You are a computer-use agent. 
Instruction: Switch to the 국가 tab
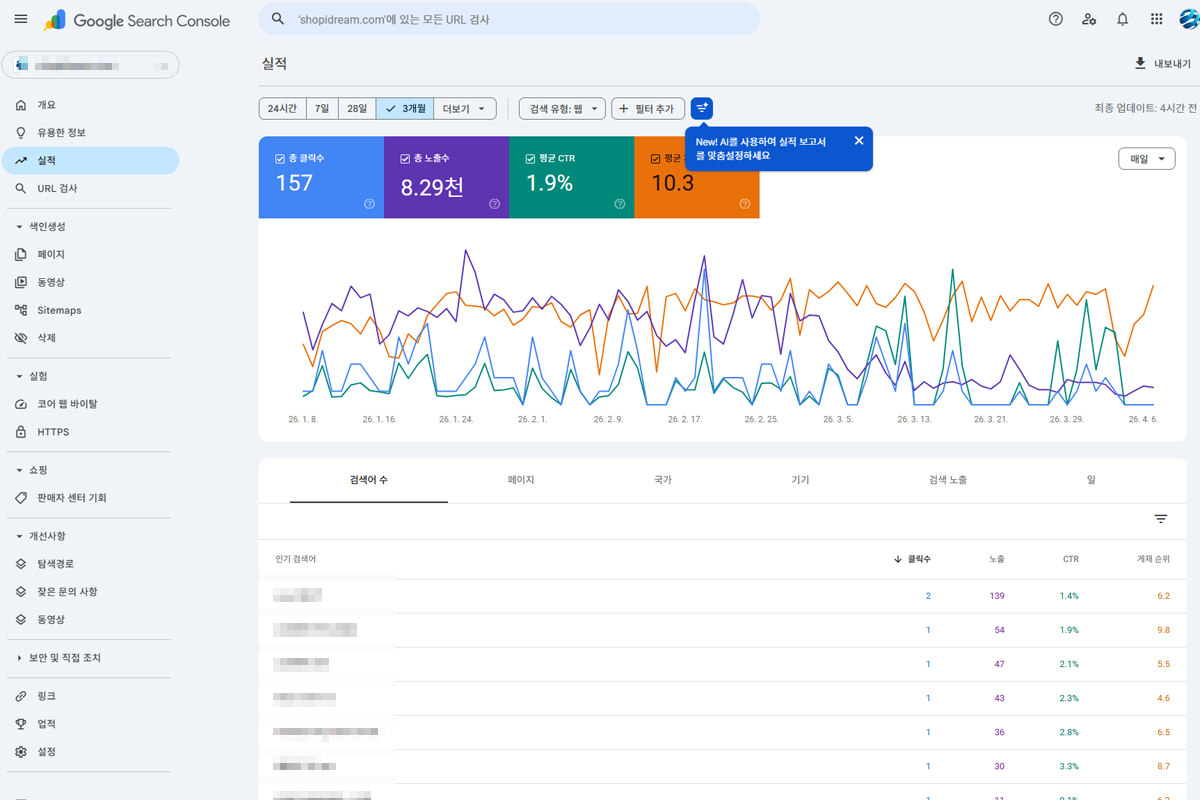click(662, 480)
